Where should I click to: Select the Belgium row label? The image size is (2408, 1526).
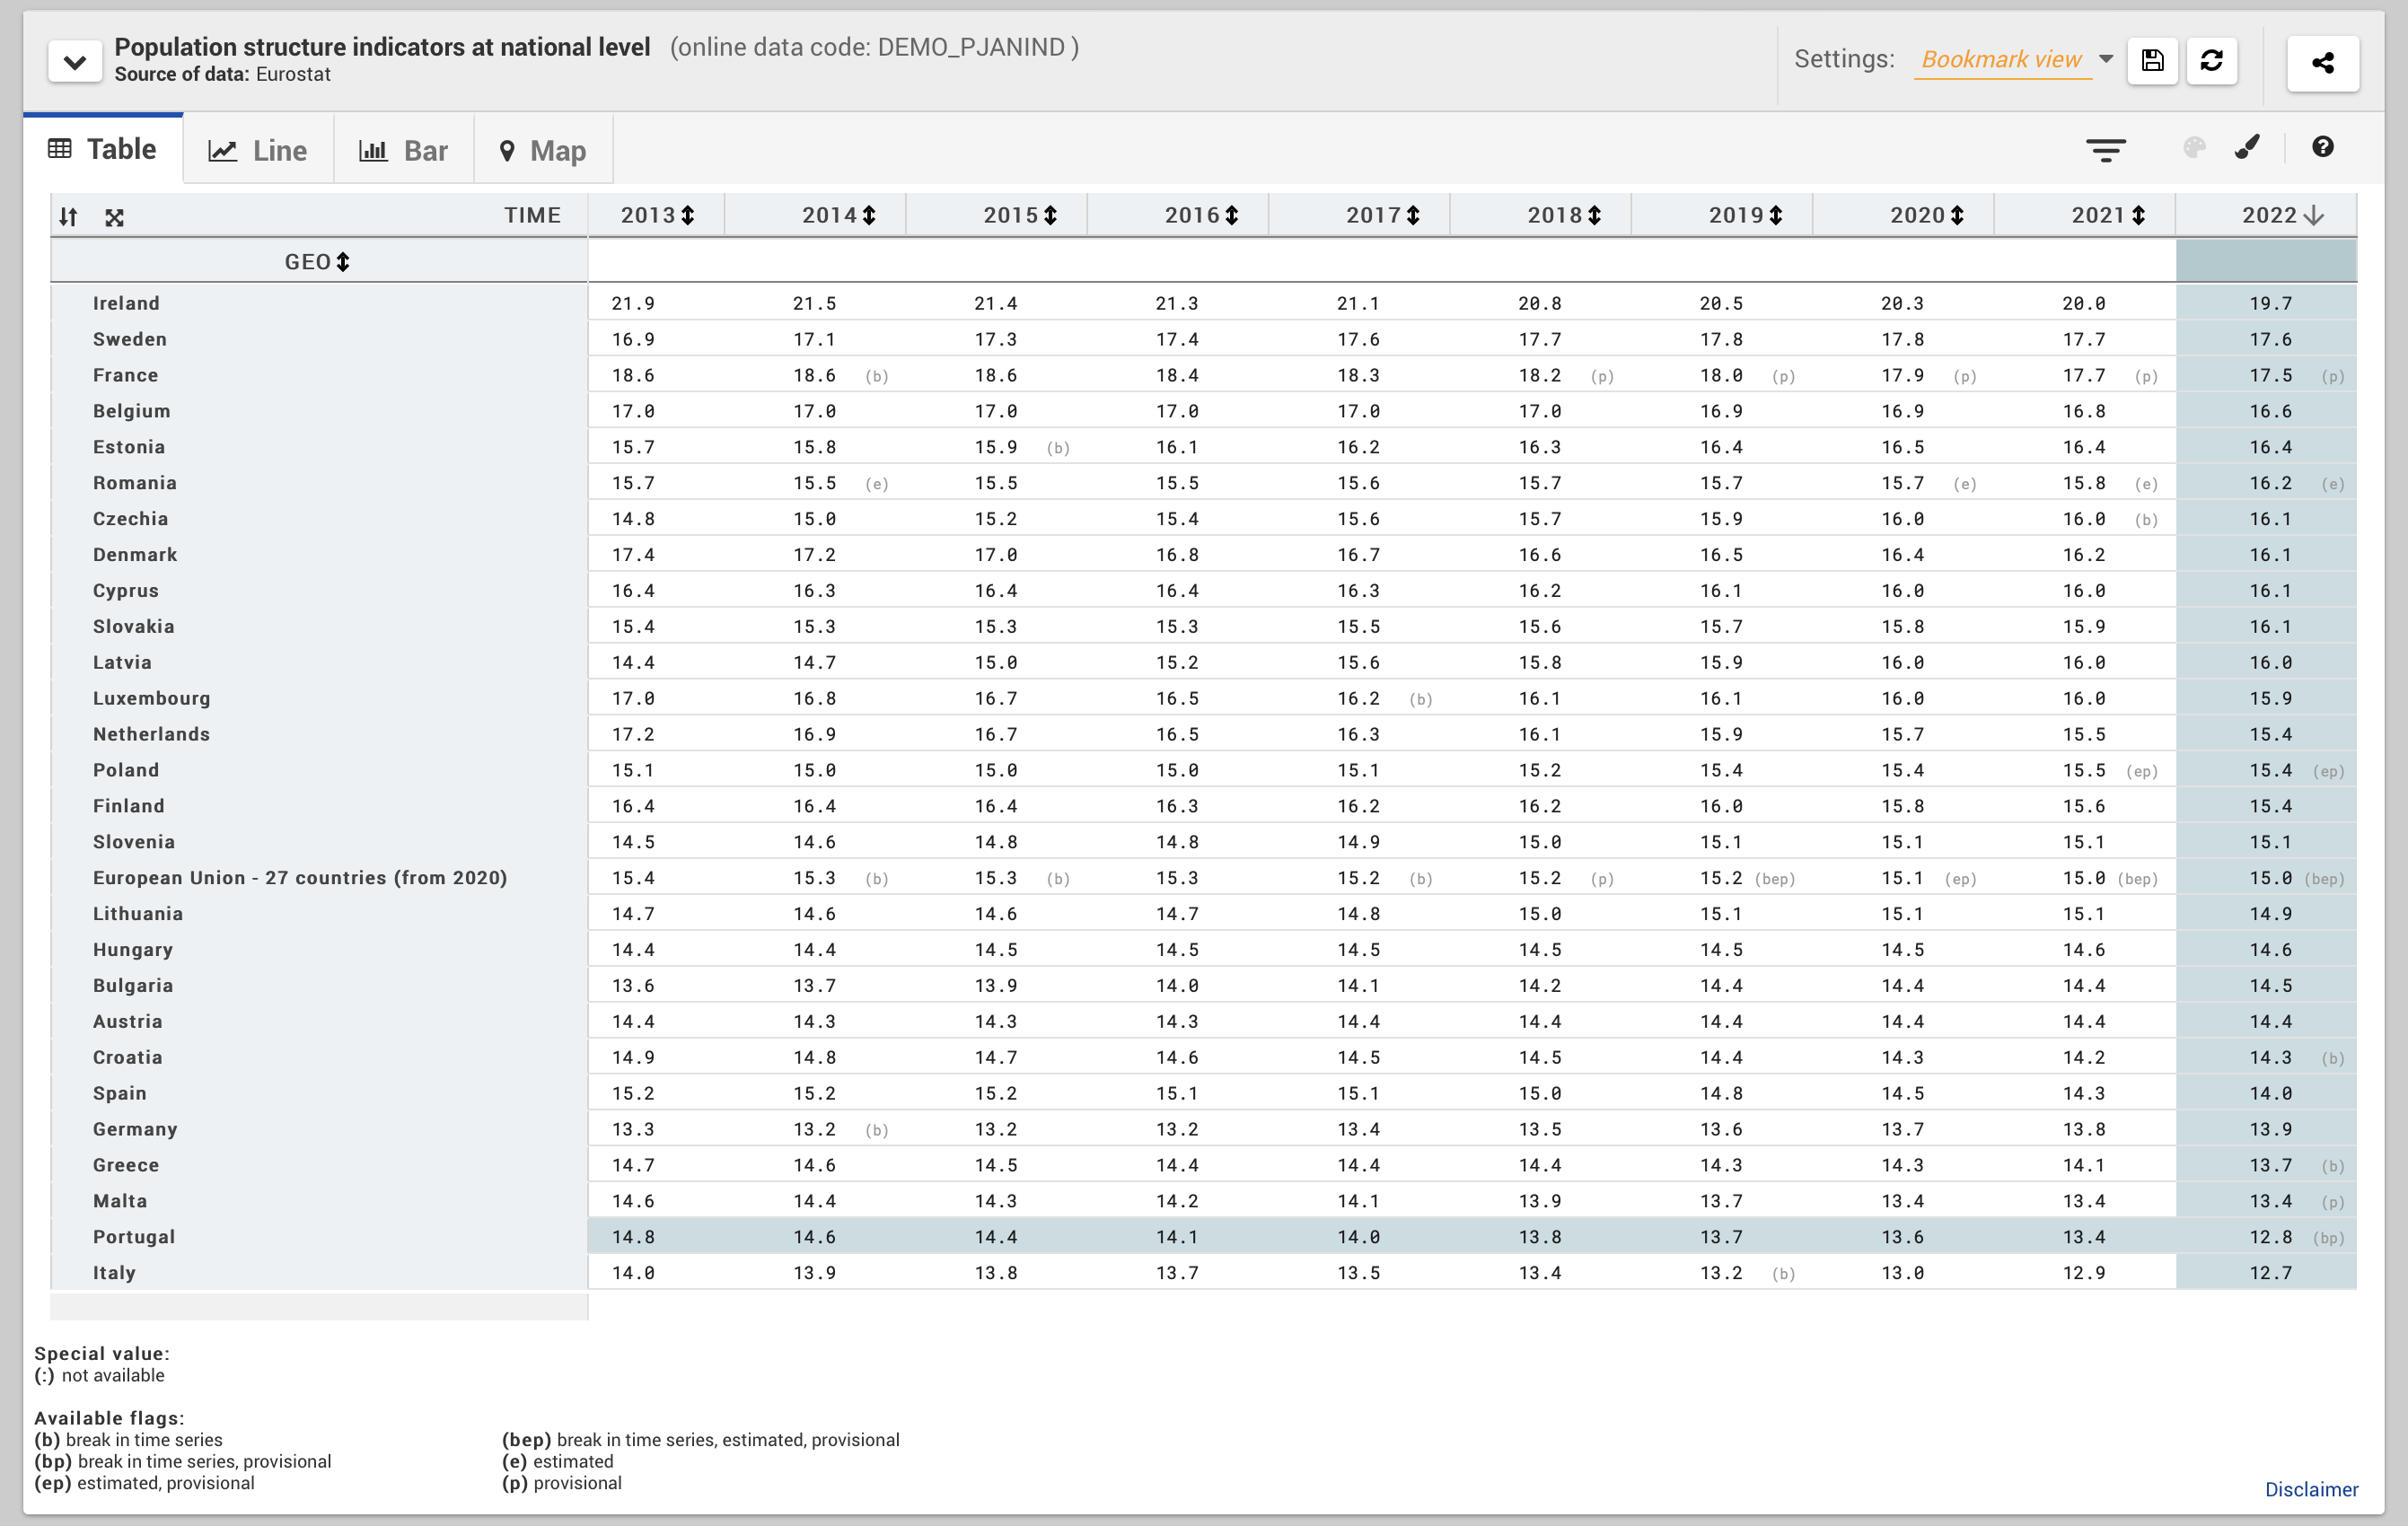[132, 411]
